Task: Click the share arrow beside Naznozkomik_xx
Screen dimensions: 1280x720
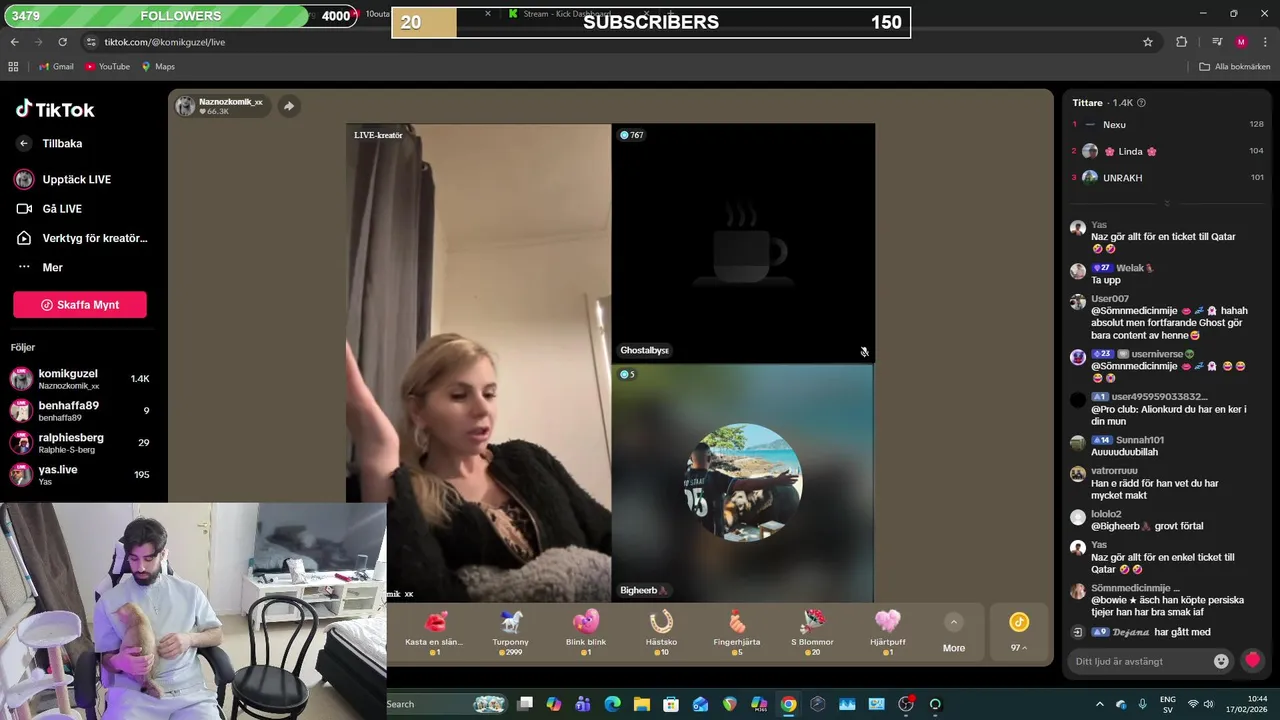Action: [288, 106]
